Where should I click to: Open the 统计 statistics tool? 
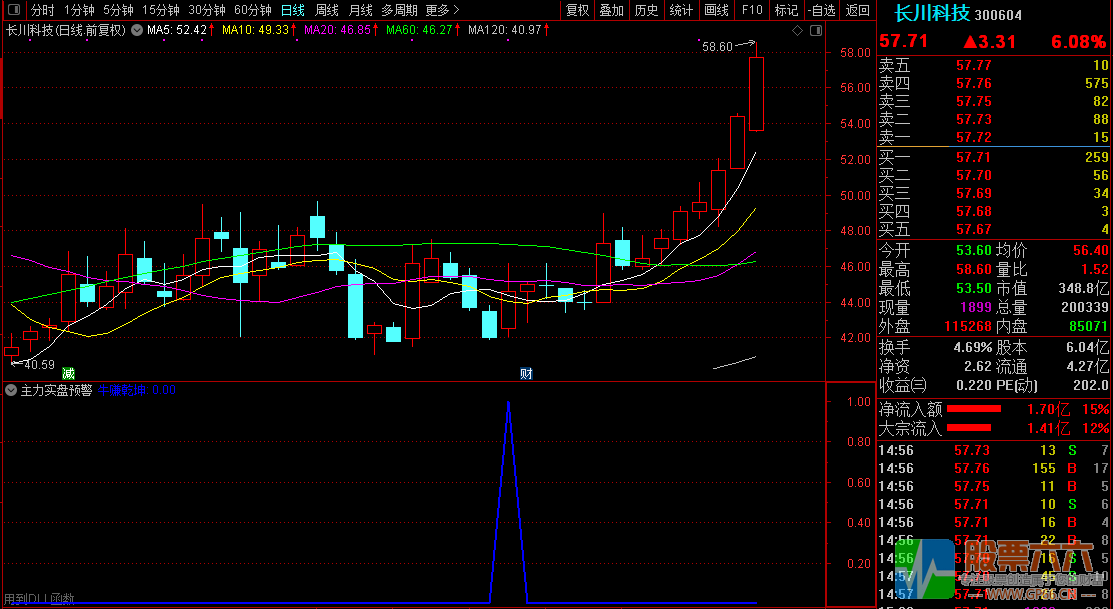[681, 10]
